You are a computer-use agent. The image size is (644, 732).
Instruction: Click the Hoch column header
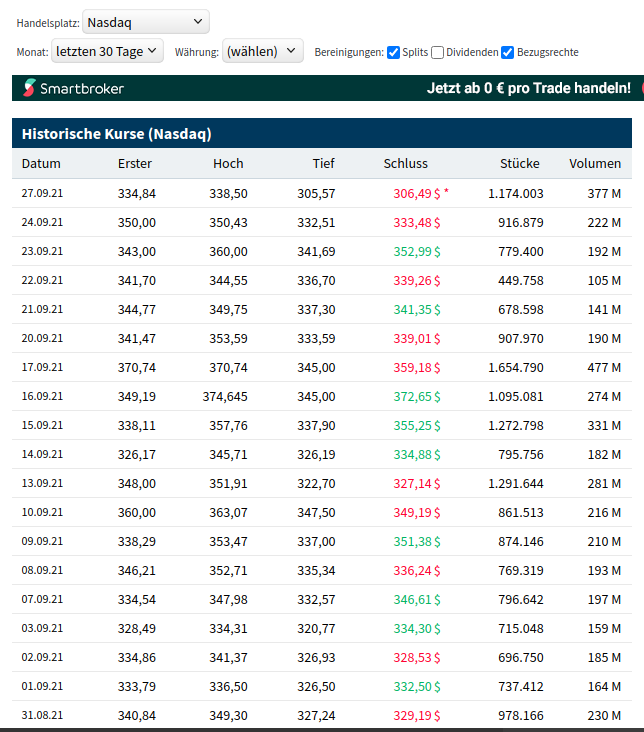228,164
